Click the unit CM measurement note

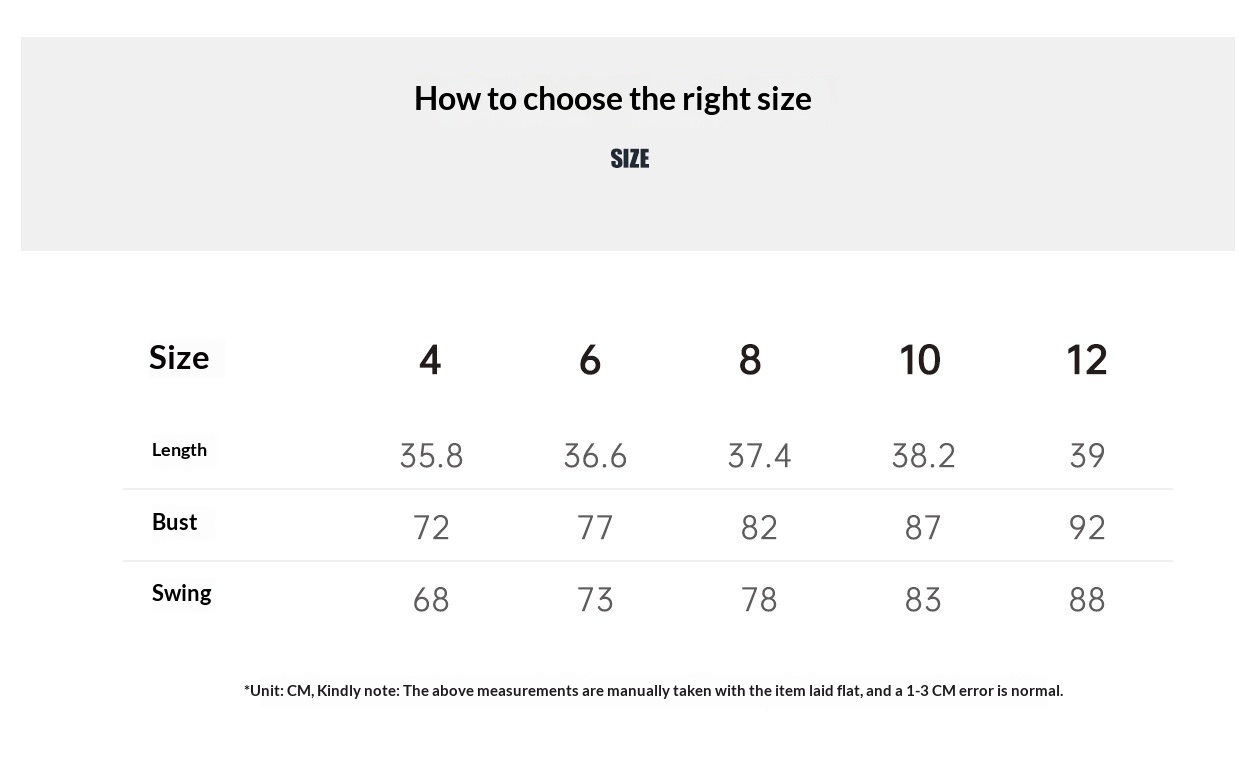(x=653, y=691)
